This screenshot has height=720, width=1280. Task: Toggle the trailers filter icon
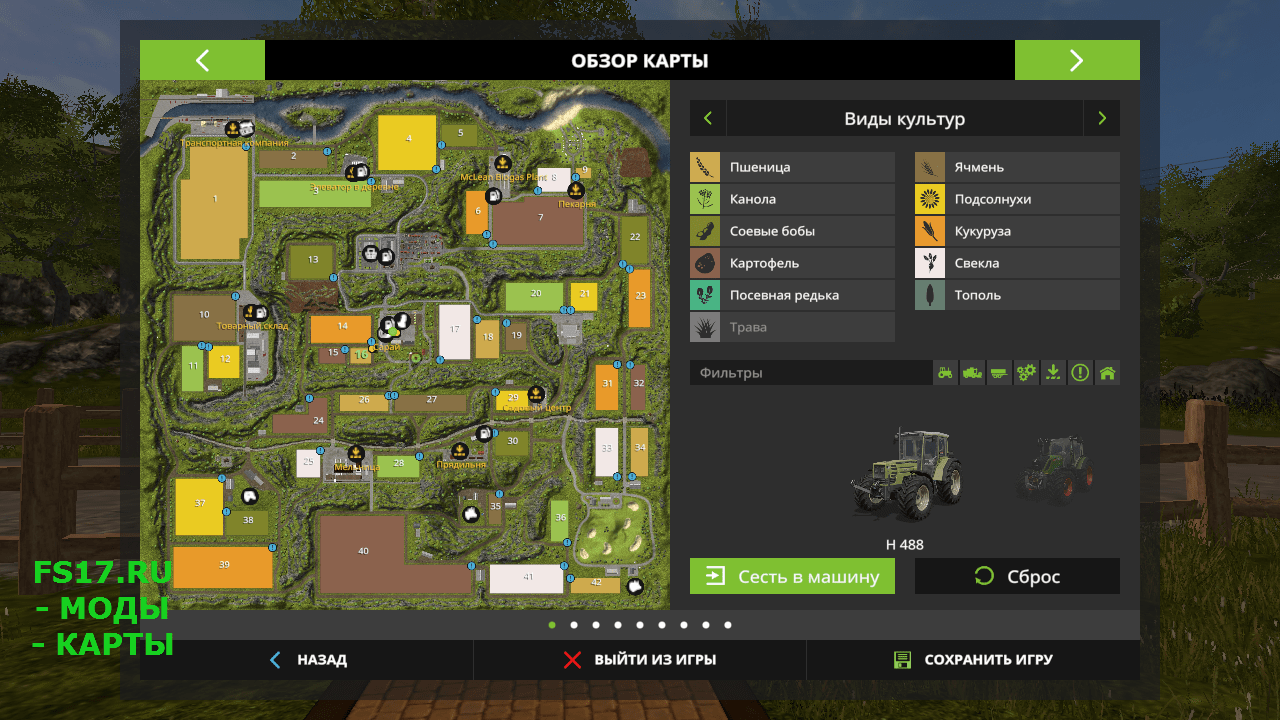coord(999,373)
